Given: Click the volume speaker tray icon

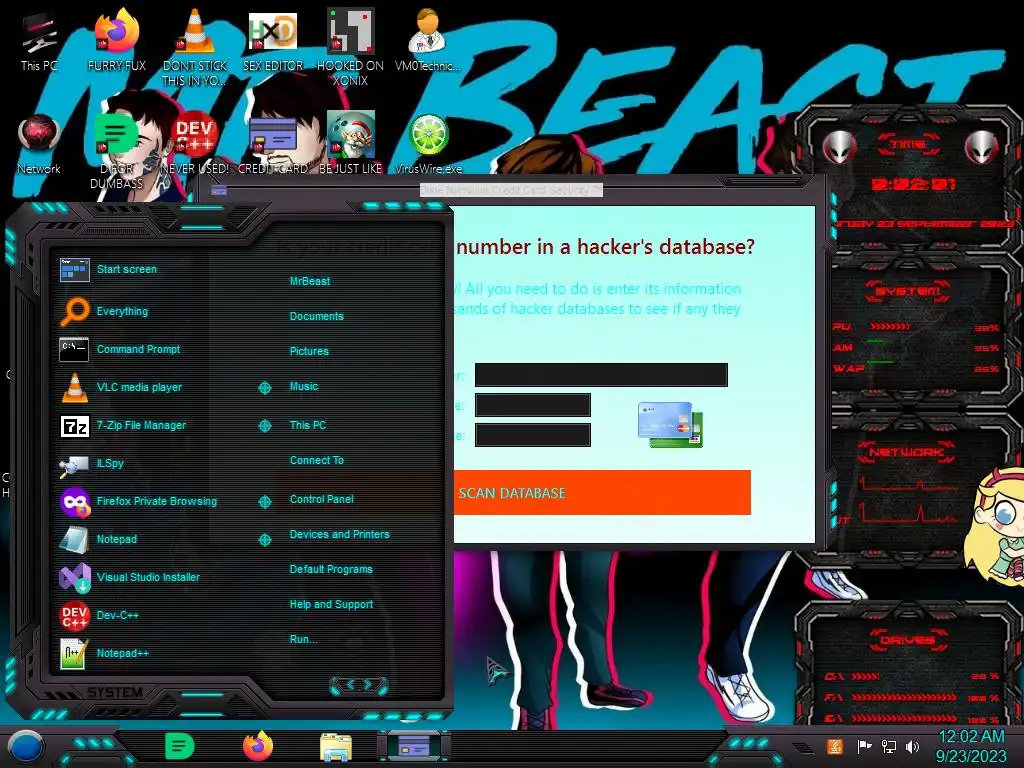Looking at the screenshot, I should (x=913, y=746).
